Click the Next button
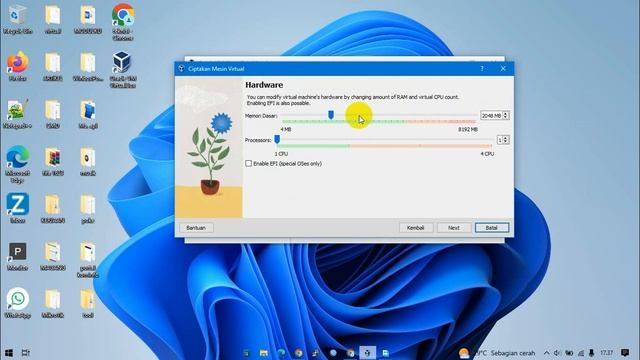Image resolution: width=640 pixels, height=360 pixels. click(x=454, y=228)
